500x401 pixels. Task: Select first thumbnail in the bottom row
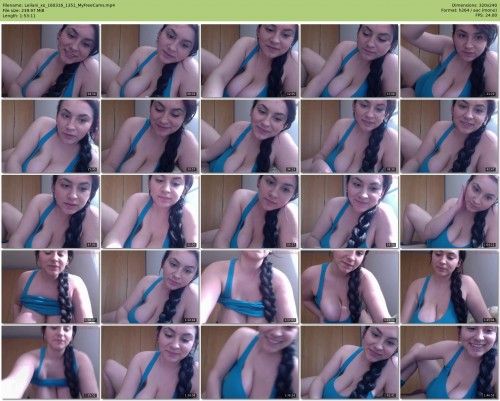(x=50, y=362)
